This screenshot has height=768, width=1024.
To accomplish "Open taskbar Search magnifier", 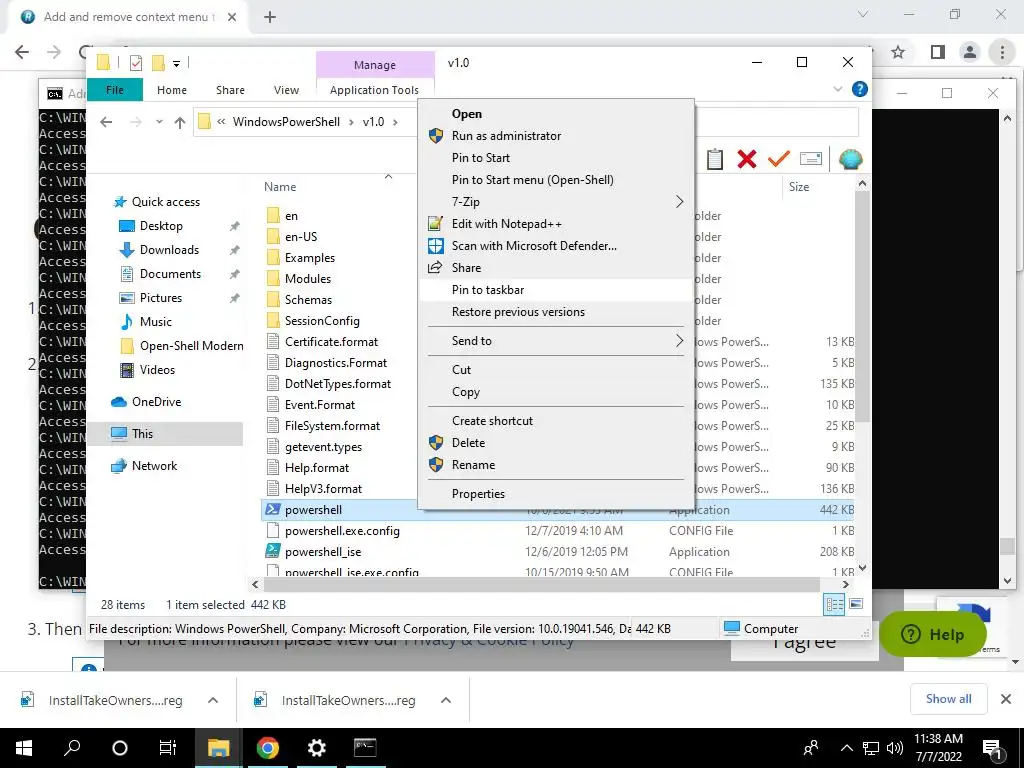I will click(72, 748).
